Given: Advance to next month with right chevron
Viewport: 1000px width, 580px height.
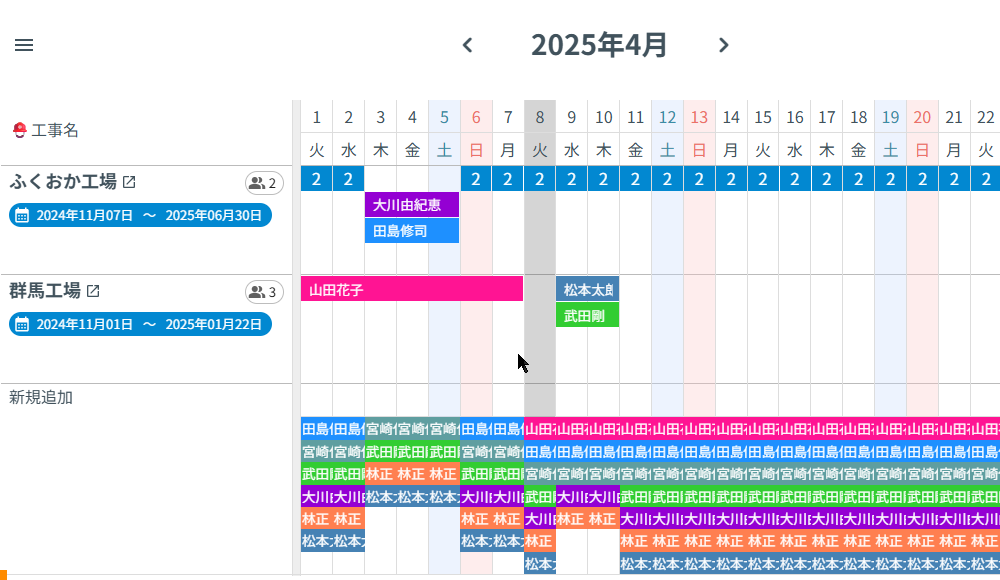Looking at the screenshot, I should click(x=723, y=45).
